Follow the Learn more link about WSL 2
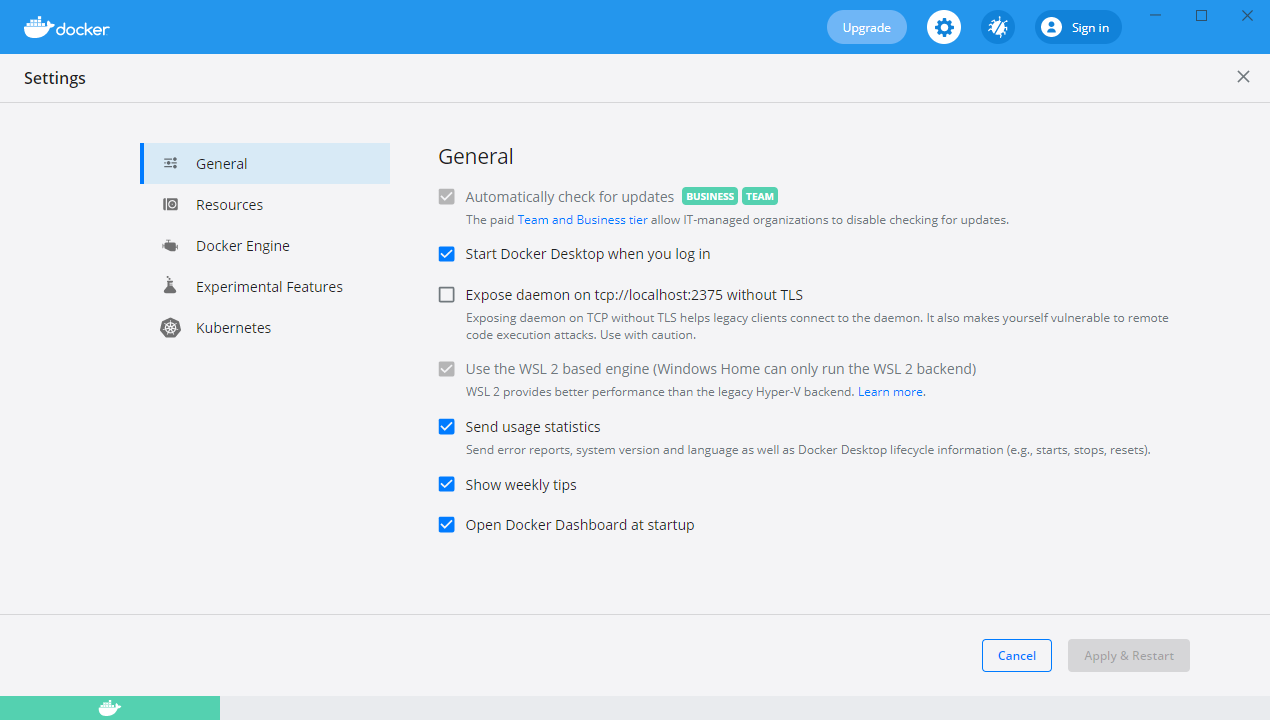The height and width of the screenshot is (720, 1270). pos(890,392)
